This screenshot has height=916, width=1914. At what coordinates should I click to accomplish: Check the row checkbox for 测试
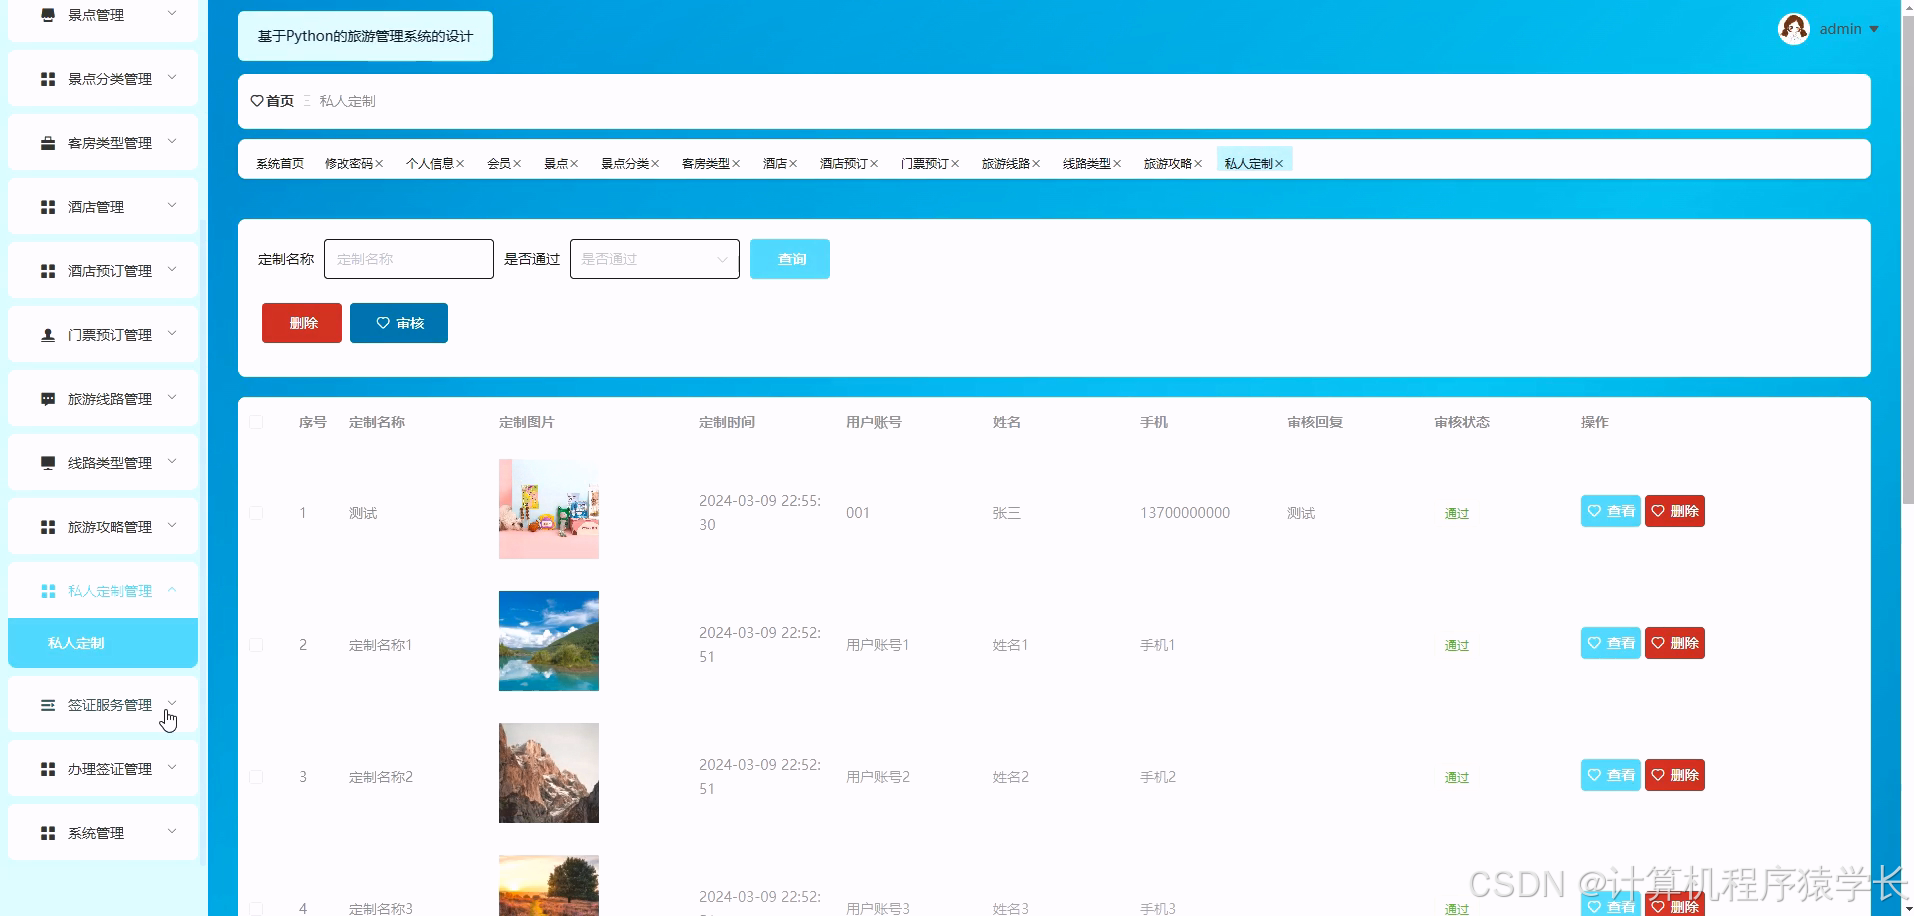(256, 513)
